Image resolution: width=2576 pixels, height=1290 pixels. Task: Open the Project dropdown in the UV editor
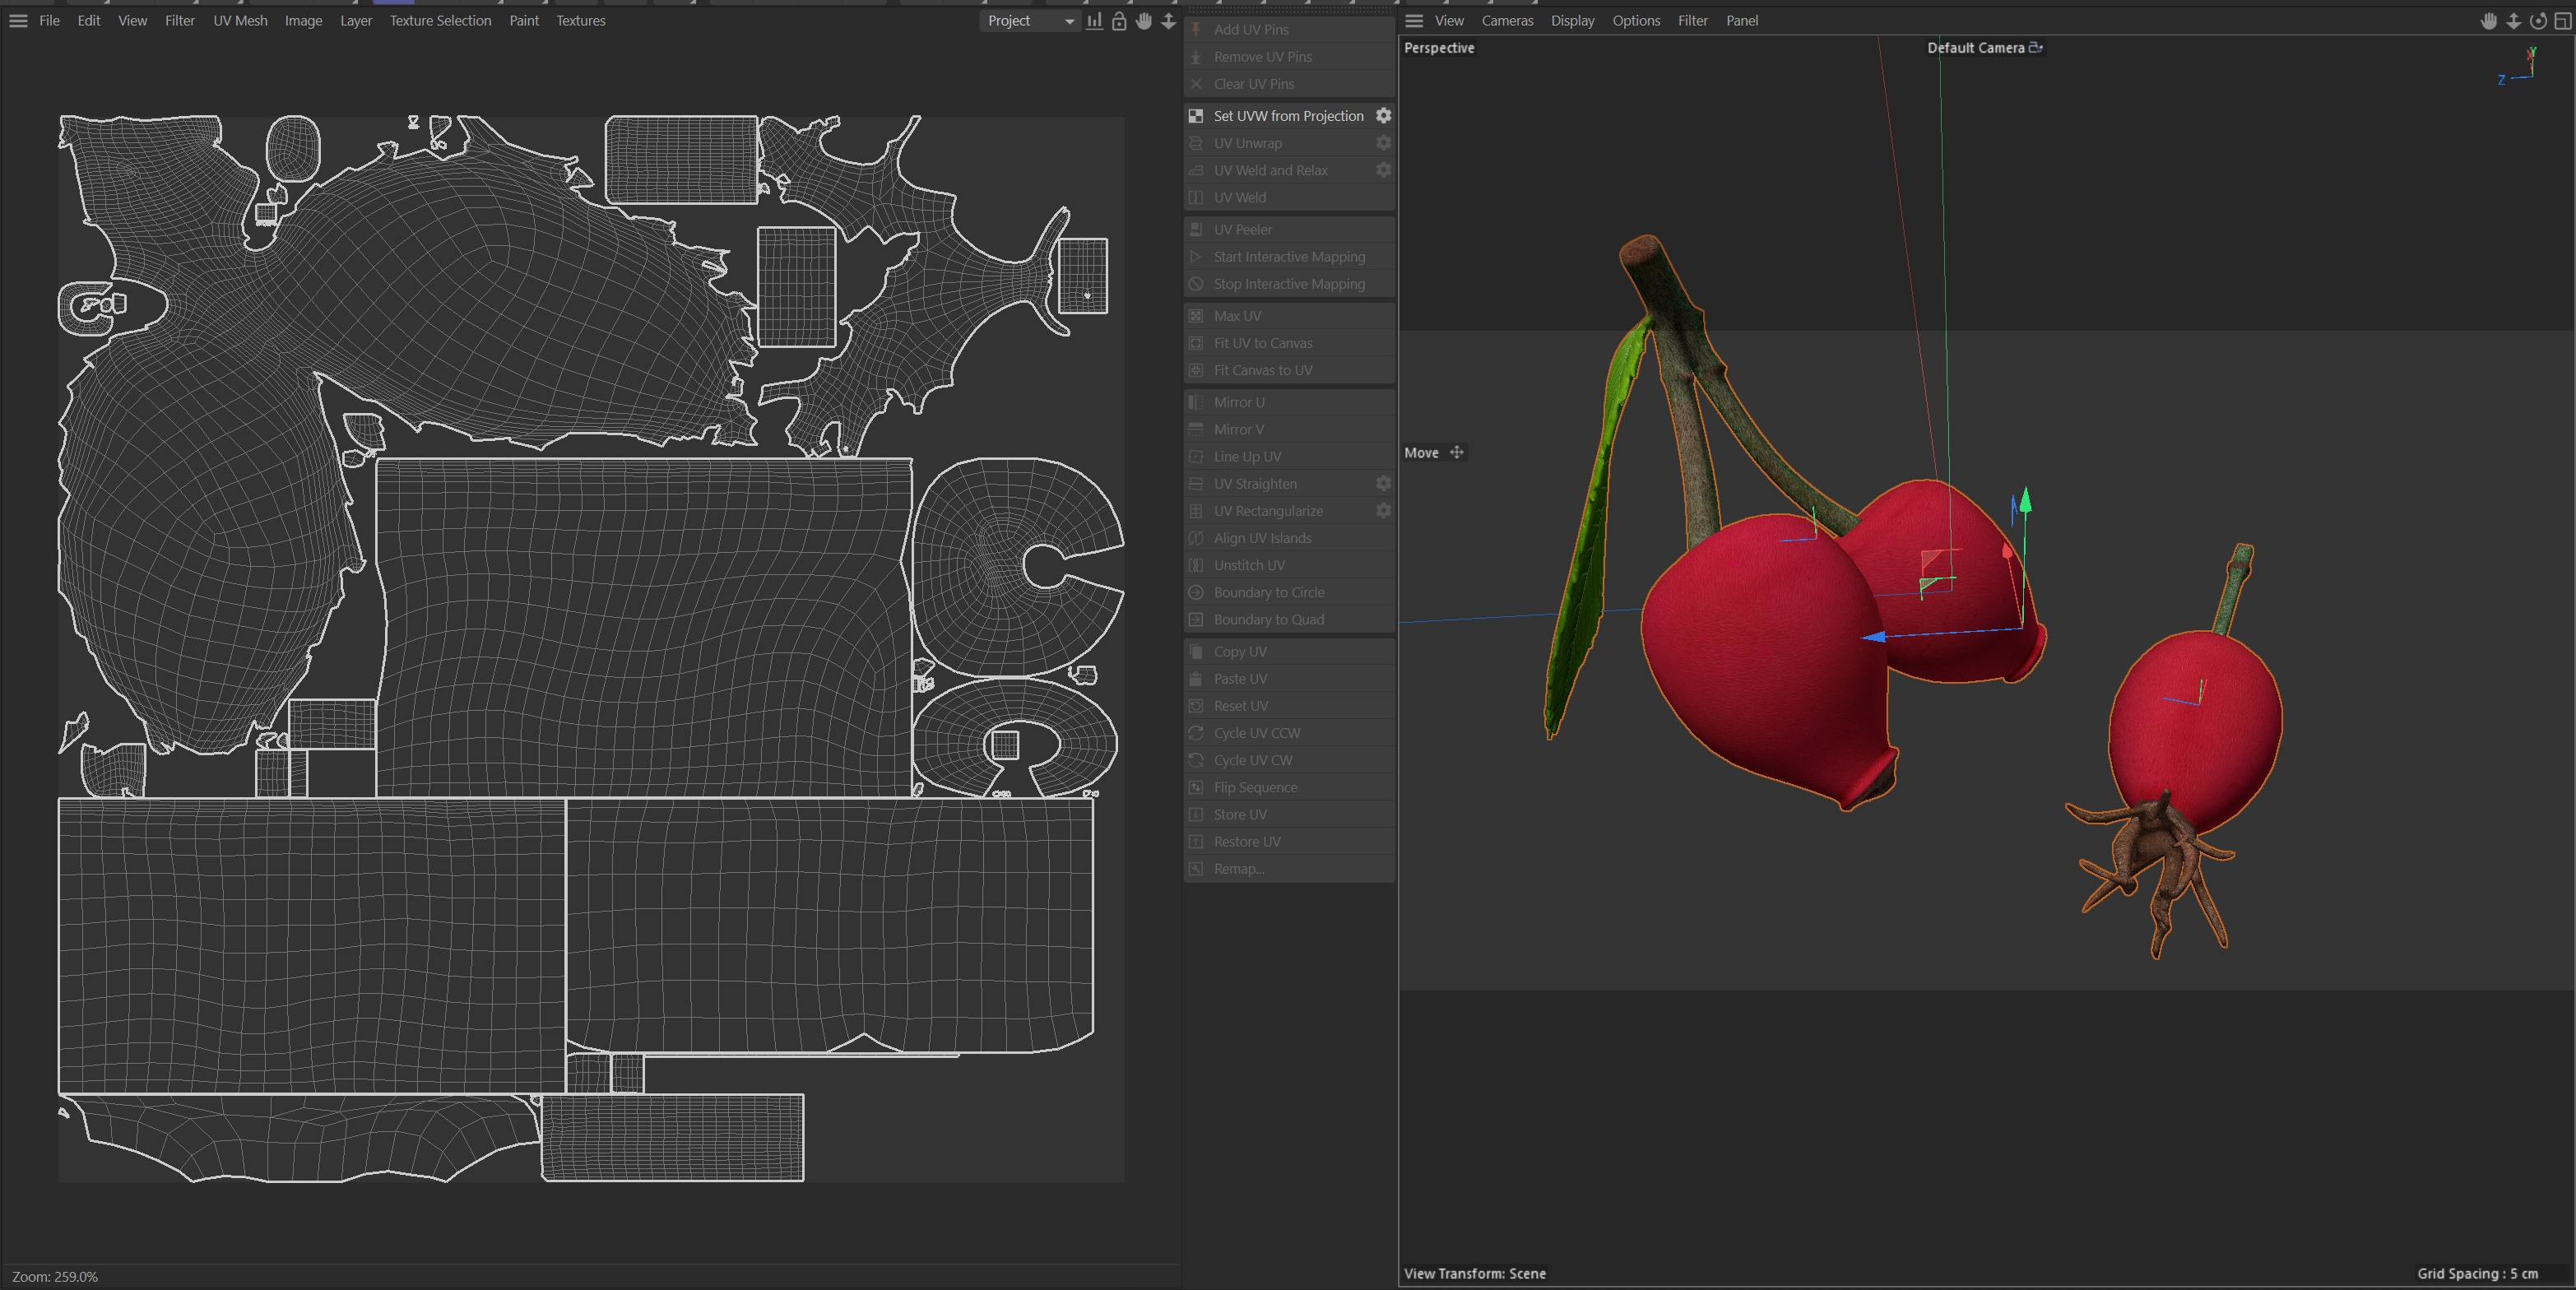[x=1030, y=21]
